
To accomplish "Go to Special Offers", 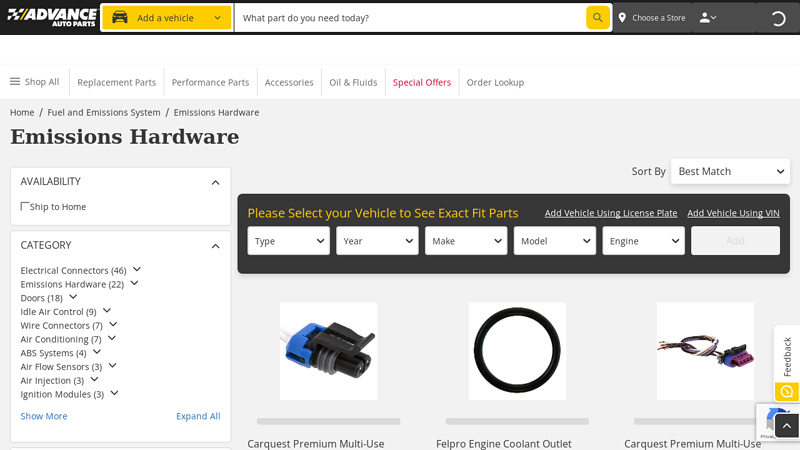I will pyautogui.click(x=422, y=82).
